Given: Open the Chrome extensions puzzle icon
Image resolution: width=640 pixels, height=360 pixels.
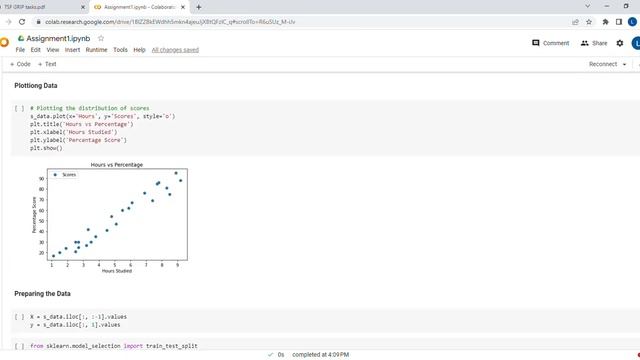Looking at the screenshot, I should point(605,22).
